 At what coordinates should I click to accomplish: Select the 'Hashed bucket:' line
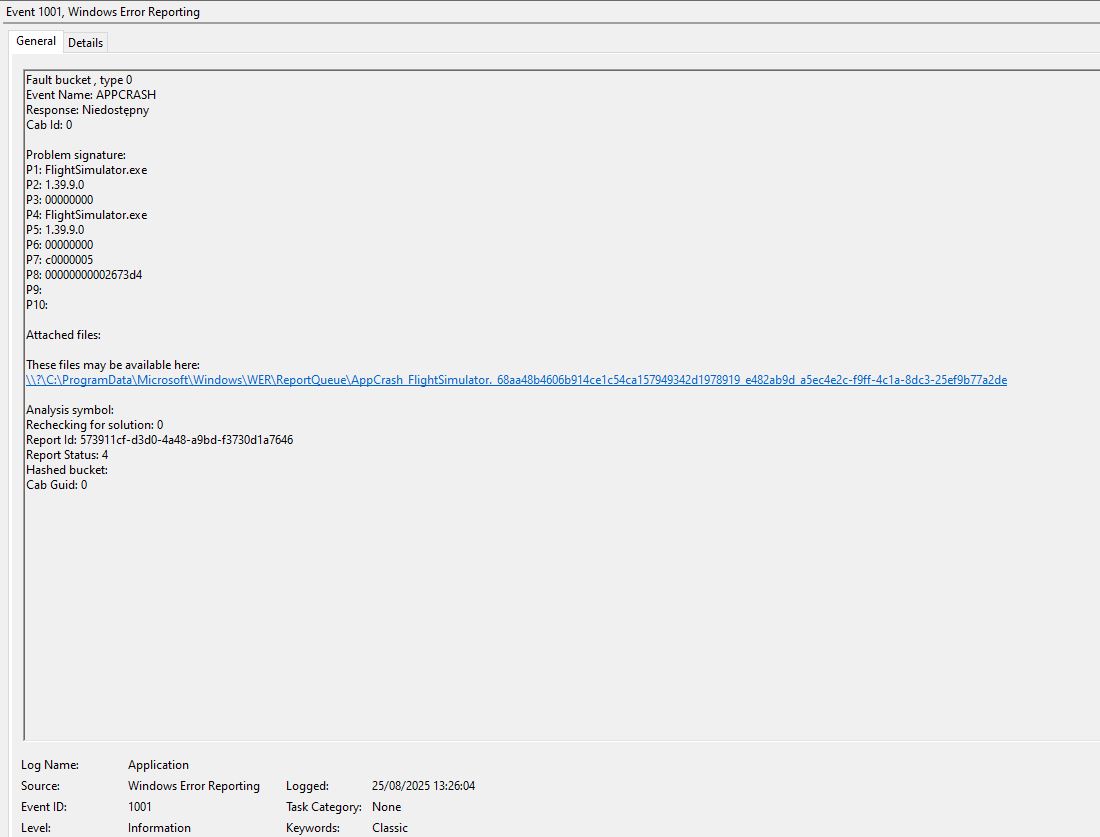[x=67, y=470]
